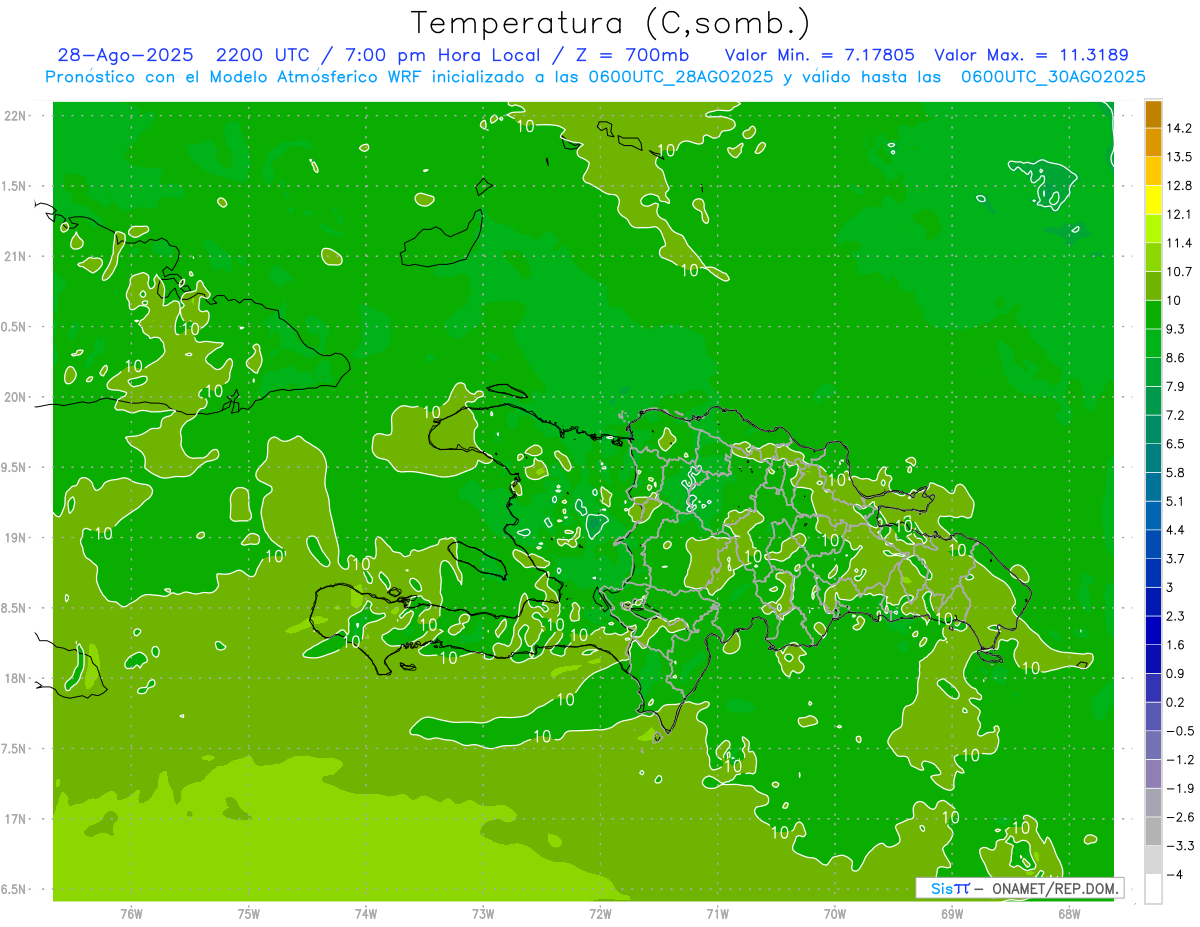This screenshot has width=1200, height=927.
Task: Click the "19N" latitude axis label
Action: [17, 538]
